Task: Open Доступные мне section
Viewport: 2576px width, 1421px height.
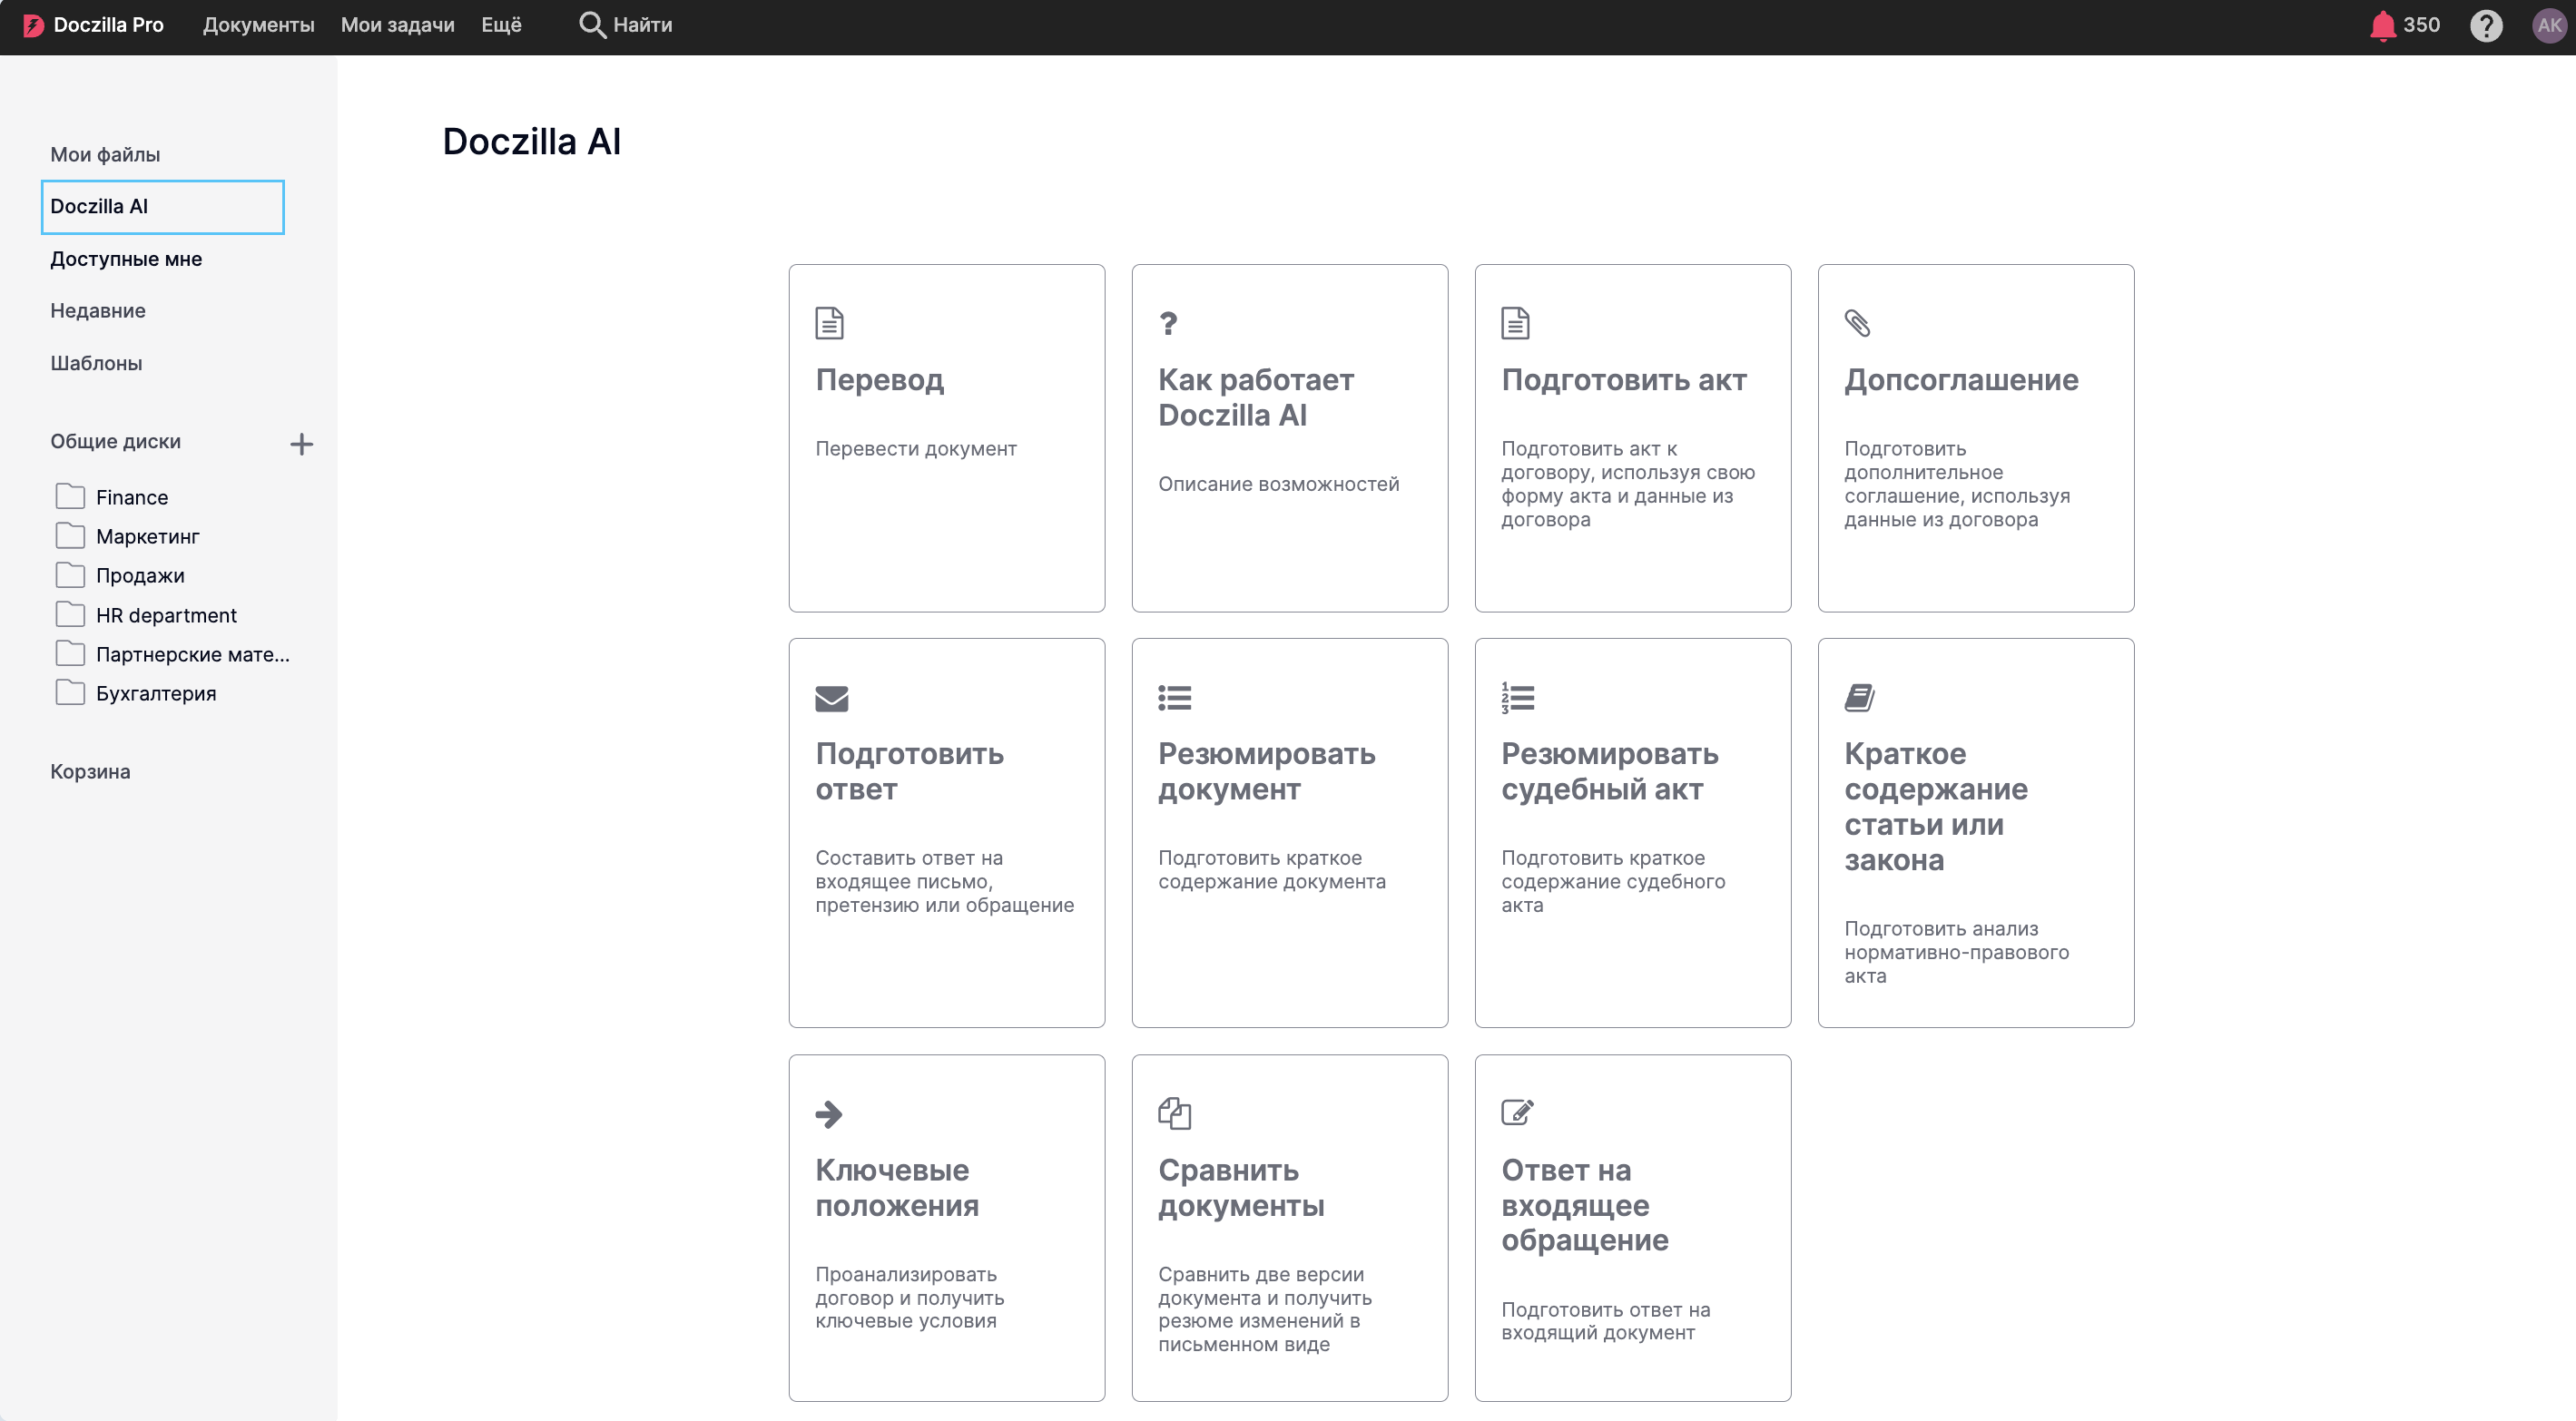Action: point(126,259)
